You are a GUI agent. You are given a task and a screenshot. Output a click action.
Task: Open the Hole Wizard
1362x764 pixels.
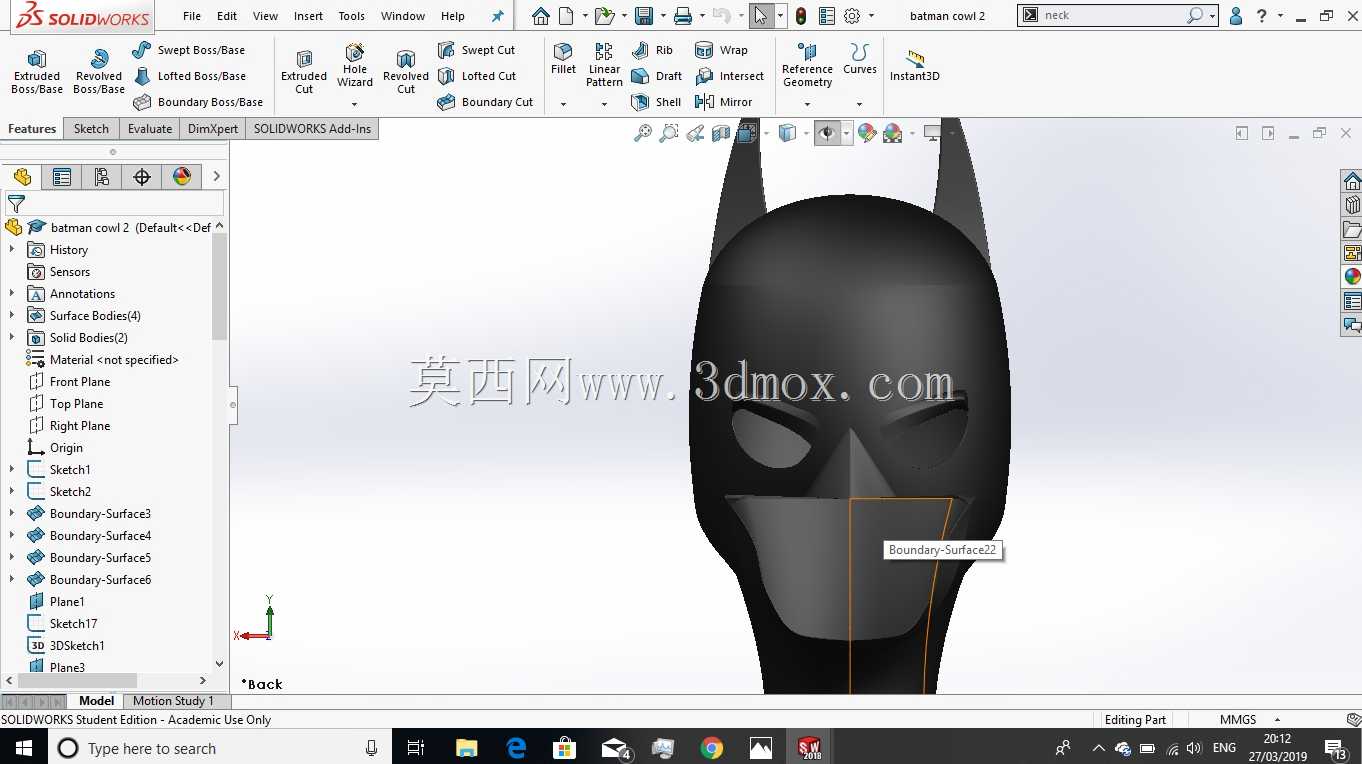click(x=355, y=66)
